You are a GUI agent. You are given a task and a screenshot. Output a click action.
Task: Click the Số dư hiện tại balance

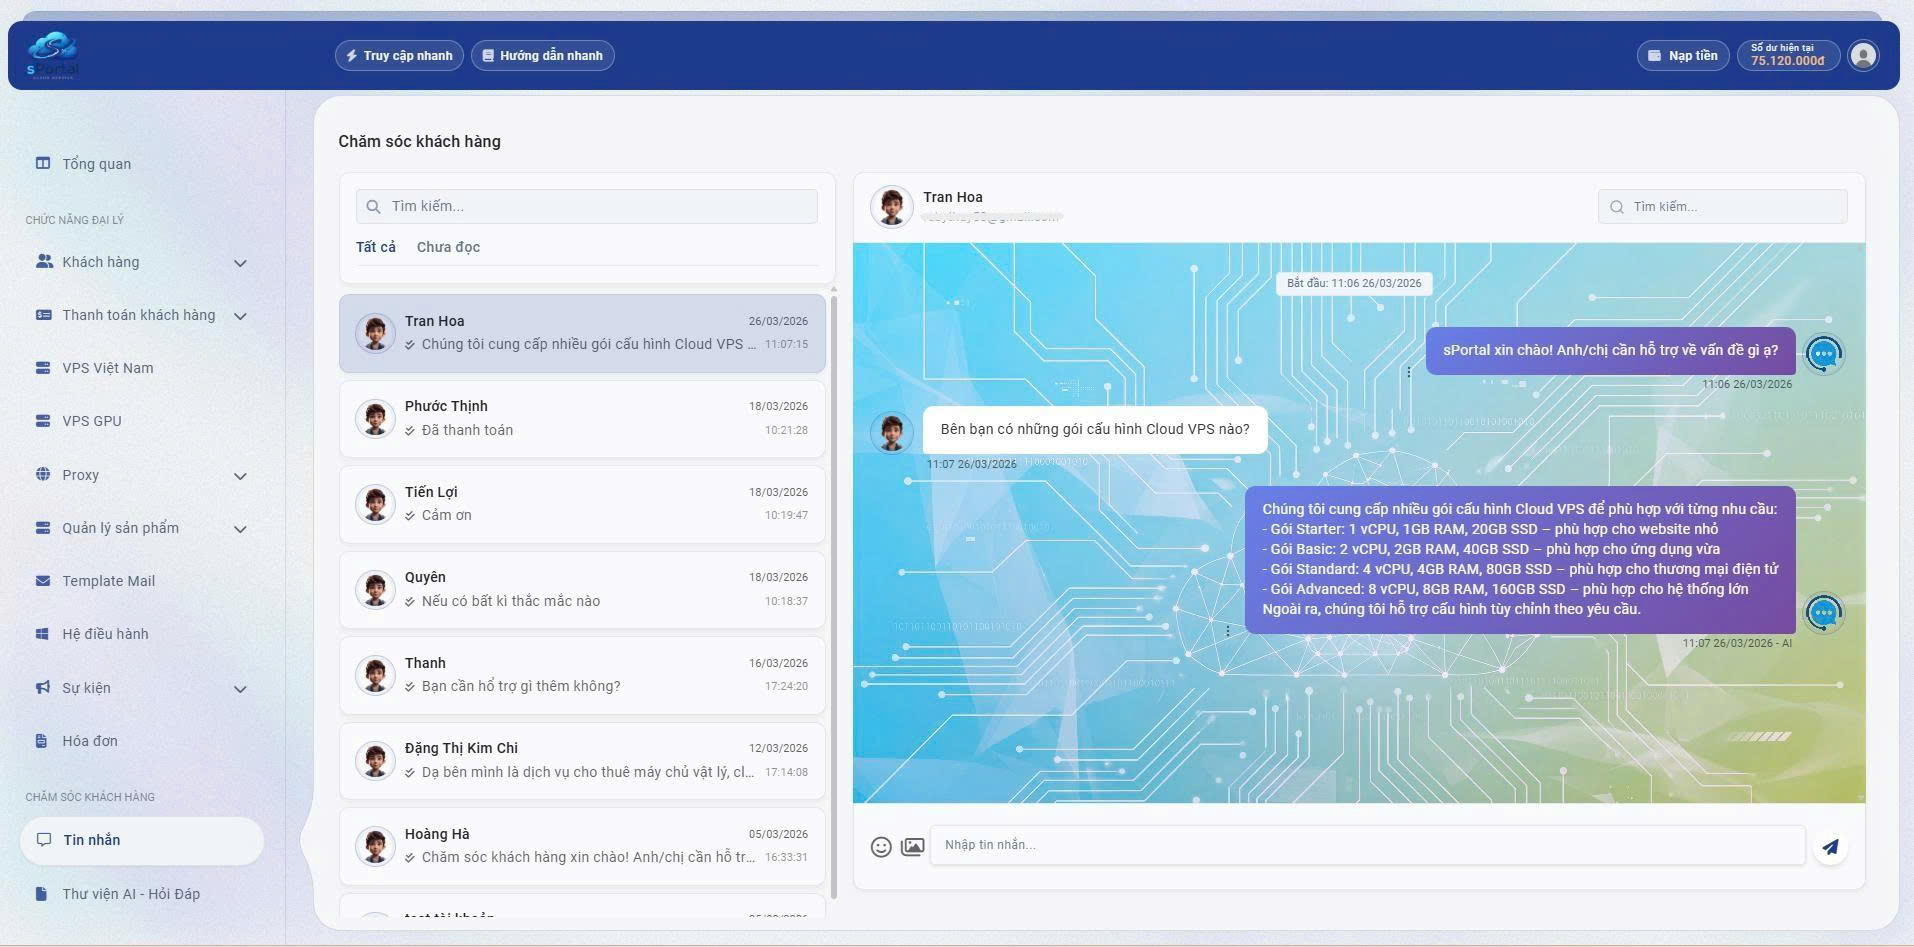(x=1788, y=55)
